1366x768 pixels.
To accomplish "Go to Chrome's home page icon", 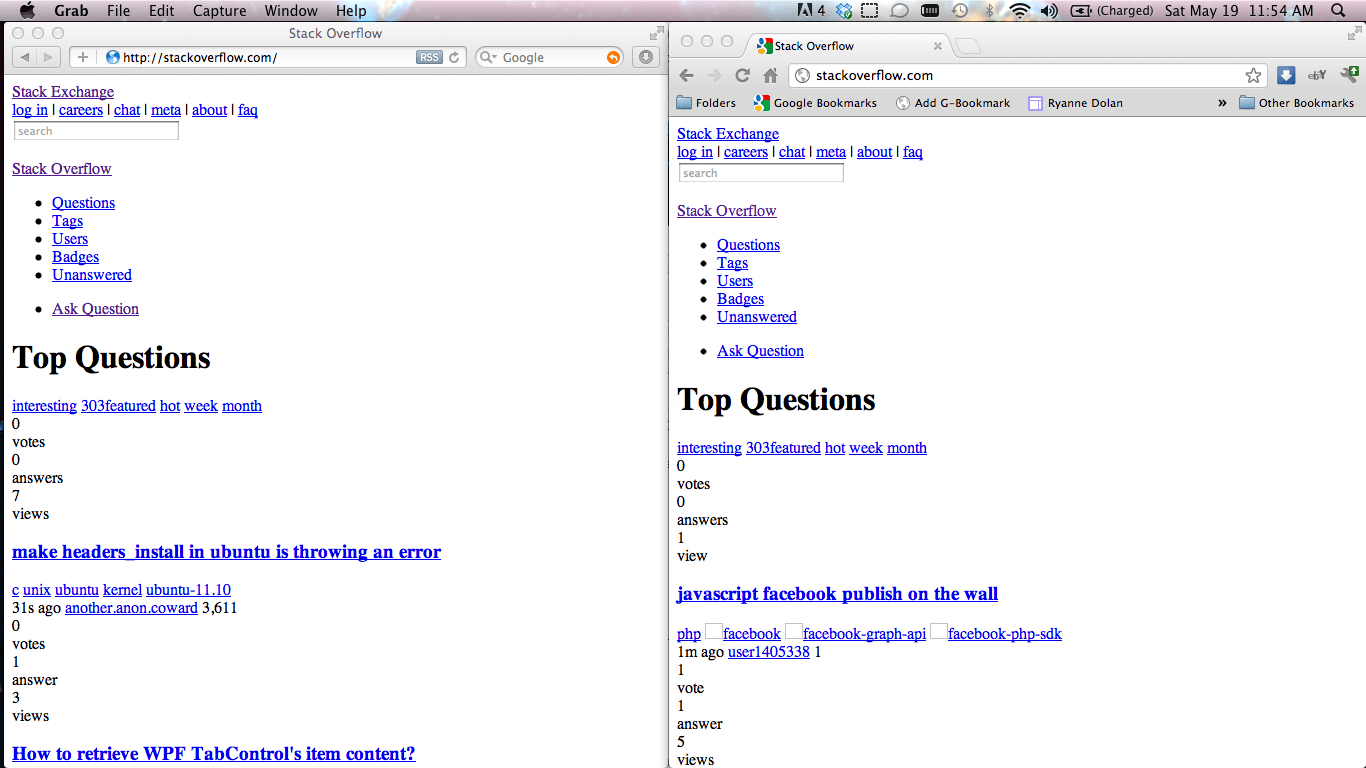I will point(770,75).
